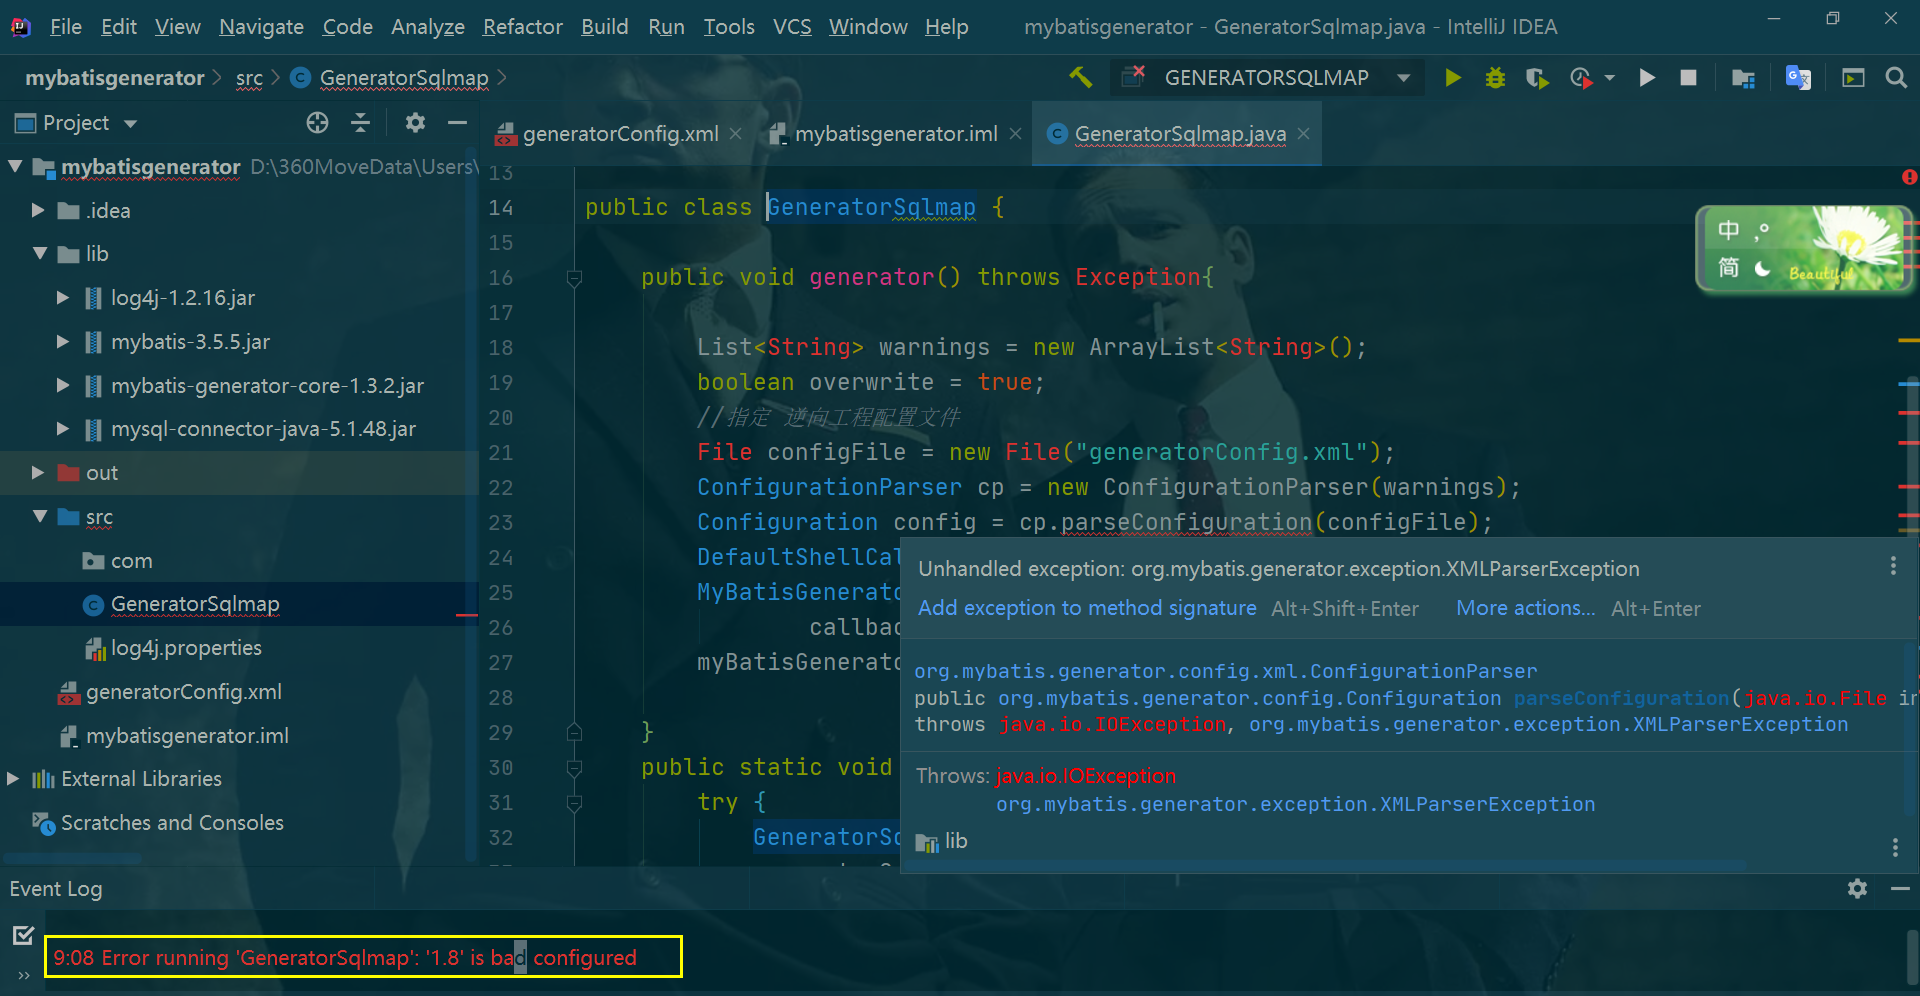Image resolution: width=1920 pixels, height=996 pixels.
Task: Collapse the mybatisgenerator root node
Action: 16,166
